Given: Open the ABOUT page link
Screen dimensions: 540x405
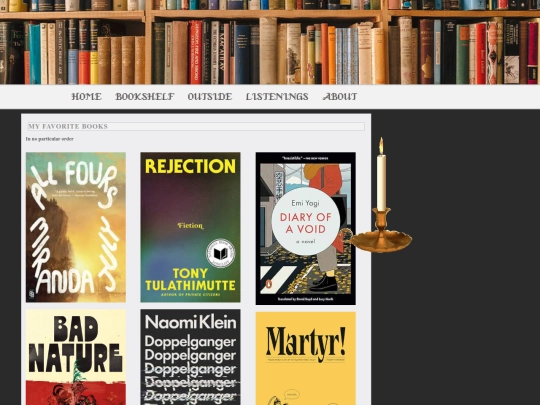Looking at the screenshot, I should click(340, 97).
